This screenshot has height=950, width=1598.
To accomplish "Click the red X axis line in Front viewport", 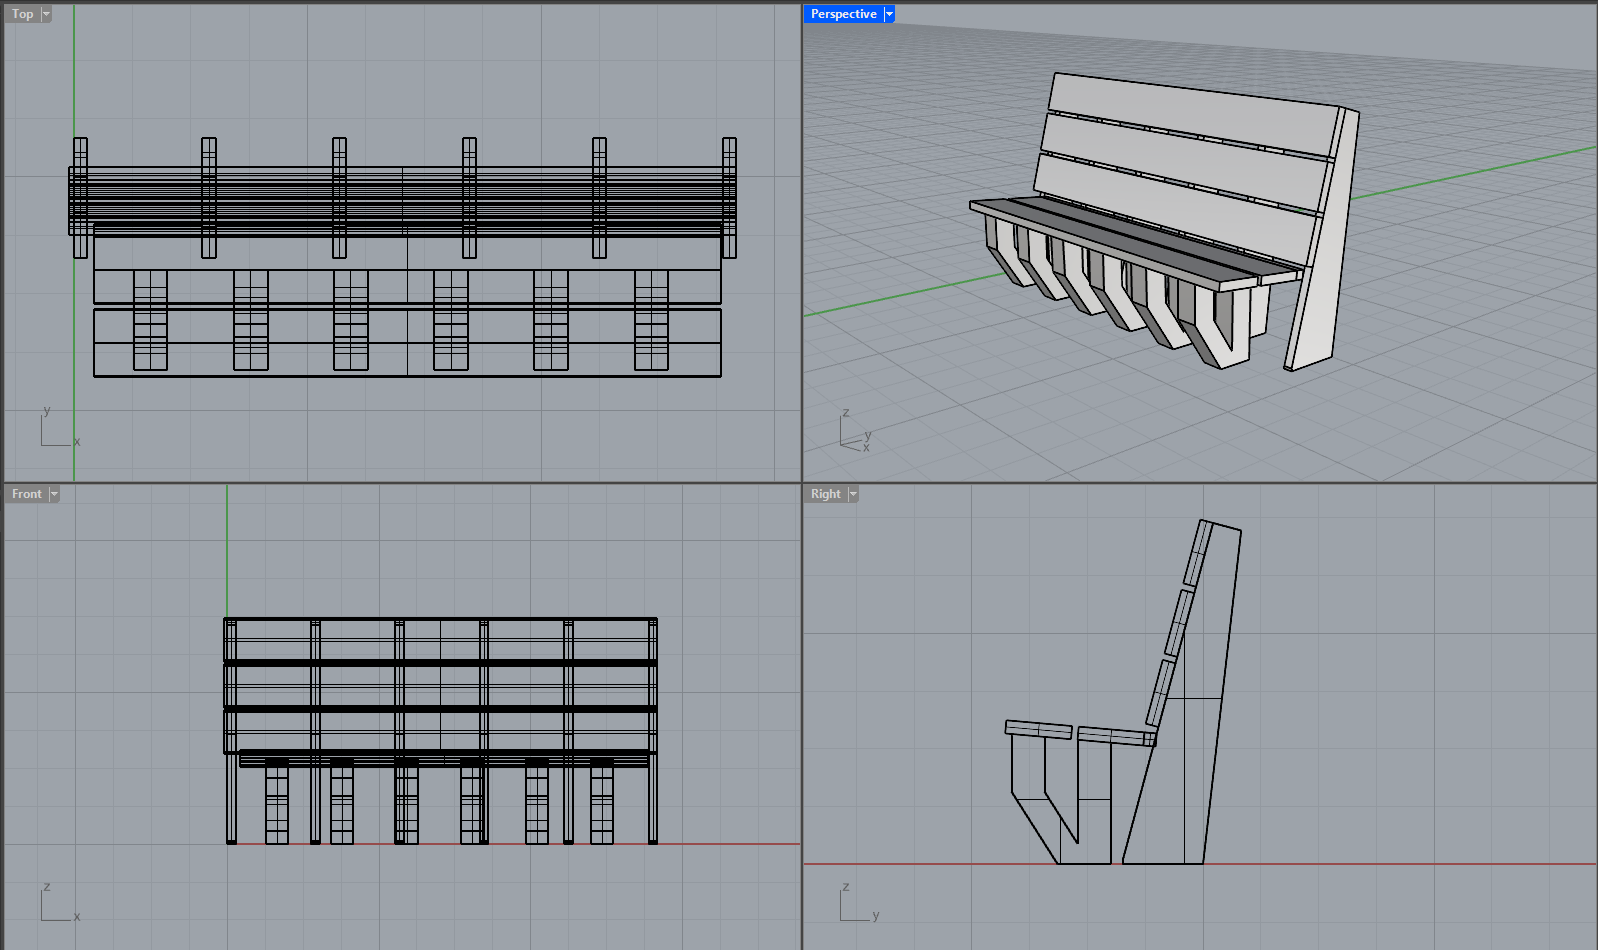I will [x=730, y=844].
